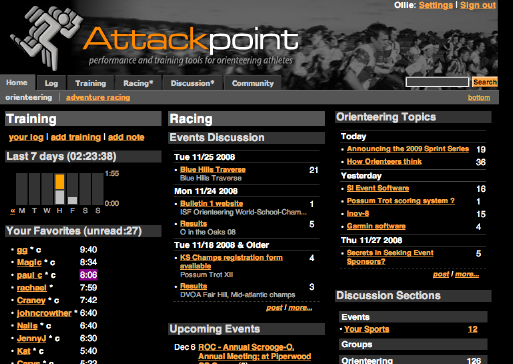The image size is (513, 364).
Task: Click Thursday's orange training bar
Action: coord(60,182)
